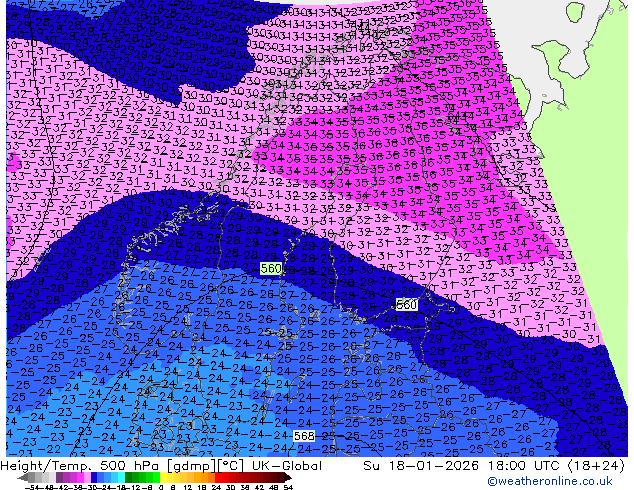Click the '54' value under the legend
Viewport: 634px width, 490px height.
point(288,487)
